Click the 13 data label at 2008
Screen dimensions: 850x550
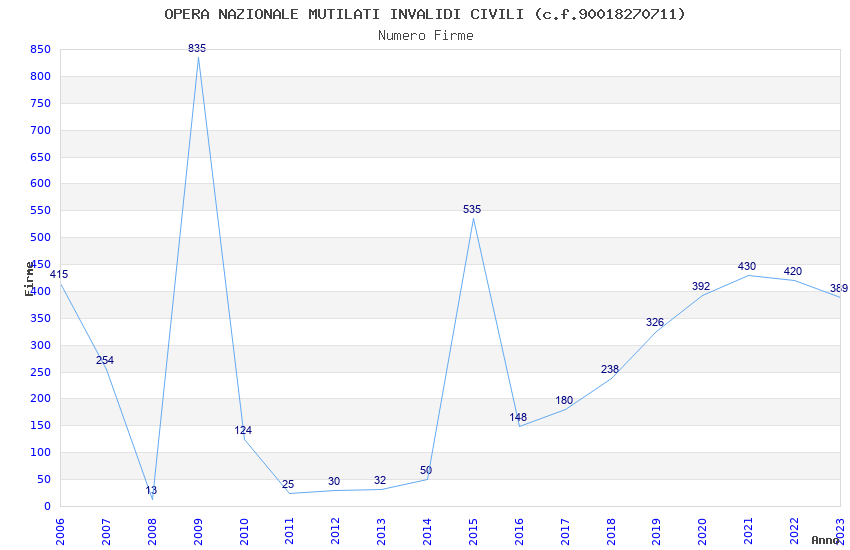151,490
